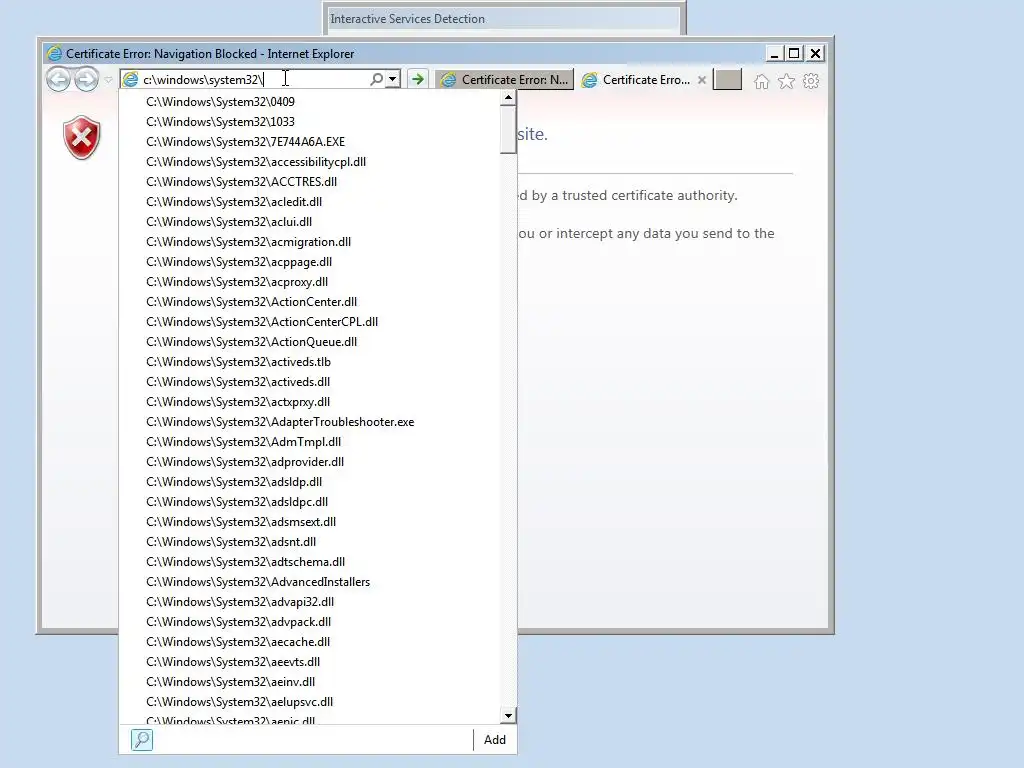The width and height of the screenshot is (1024, 768).
Task: Select AdvancedInstallers suggestion
Action: coord(309,582)
